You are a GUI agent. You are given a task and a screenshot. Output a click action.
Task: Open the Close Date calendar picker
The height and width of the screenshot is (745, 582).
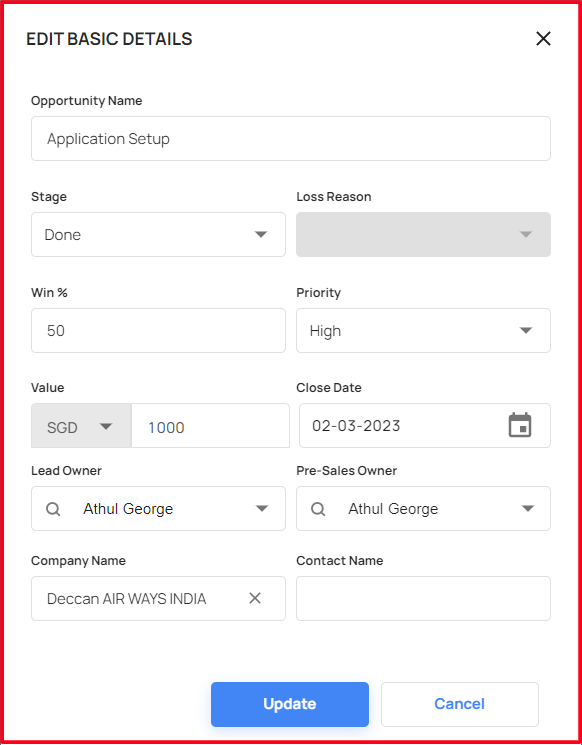[x=520, y=425]
